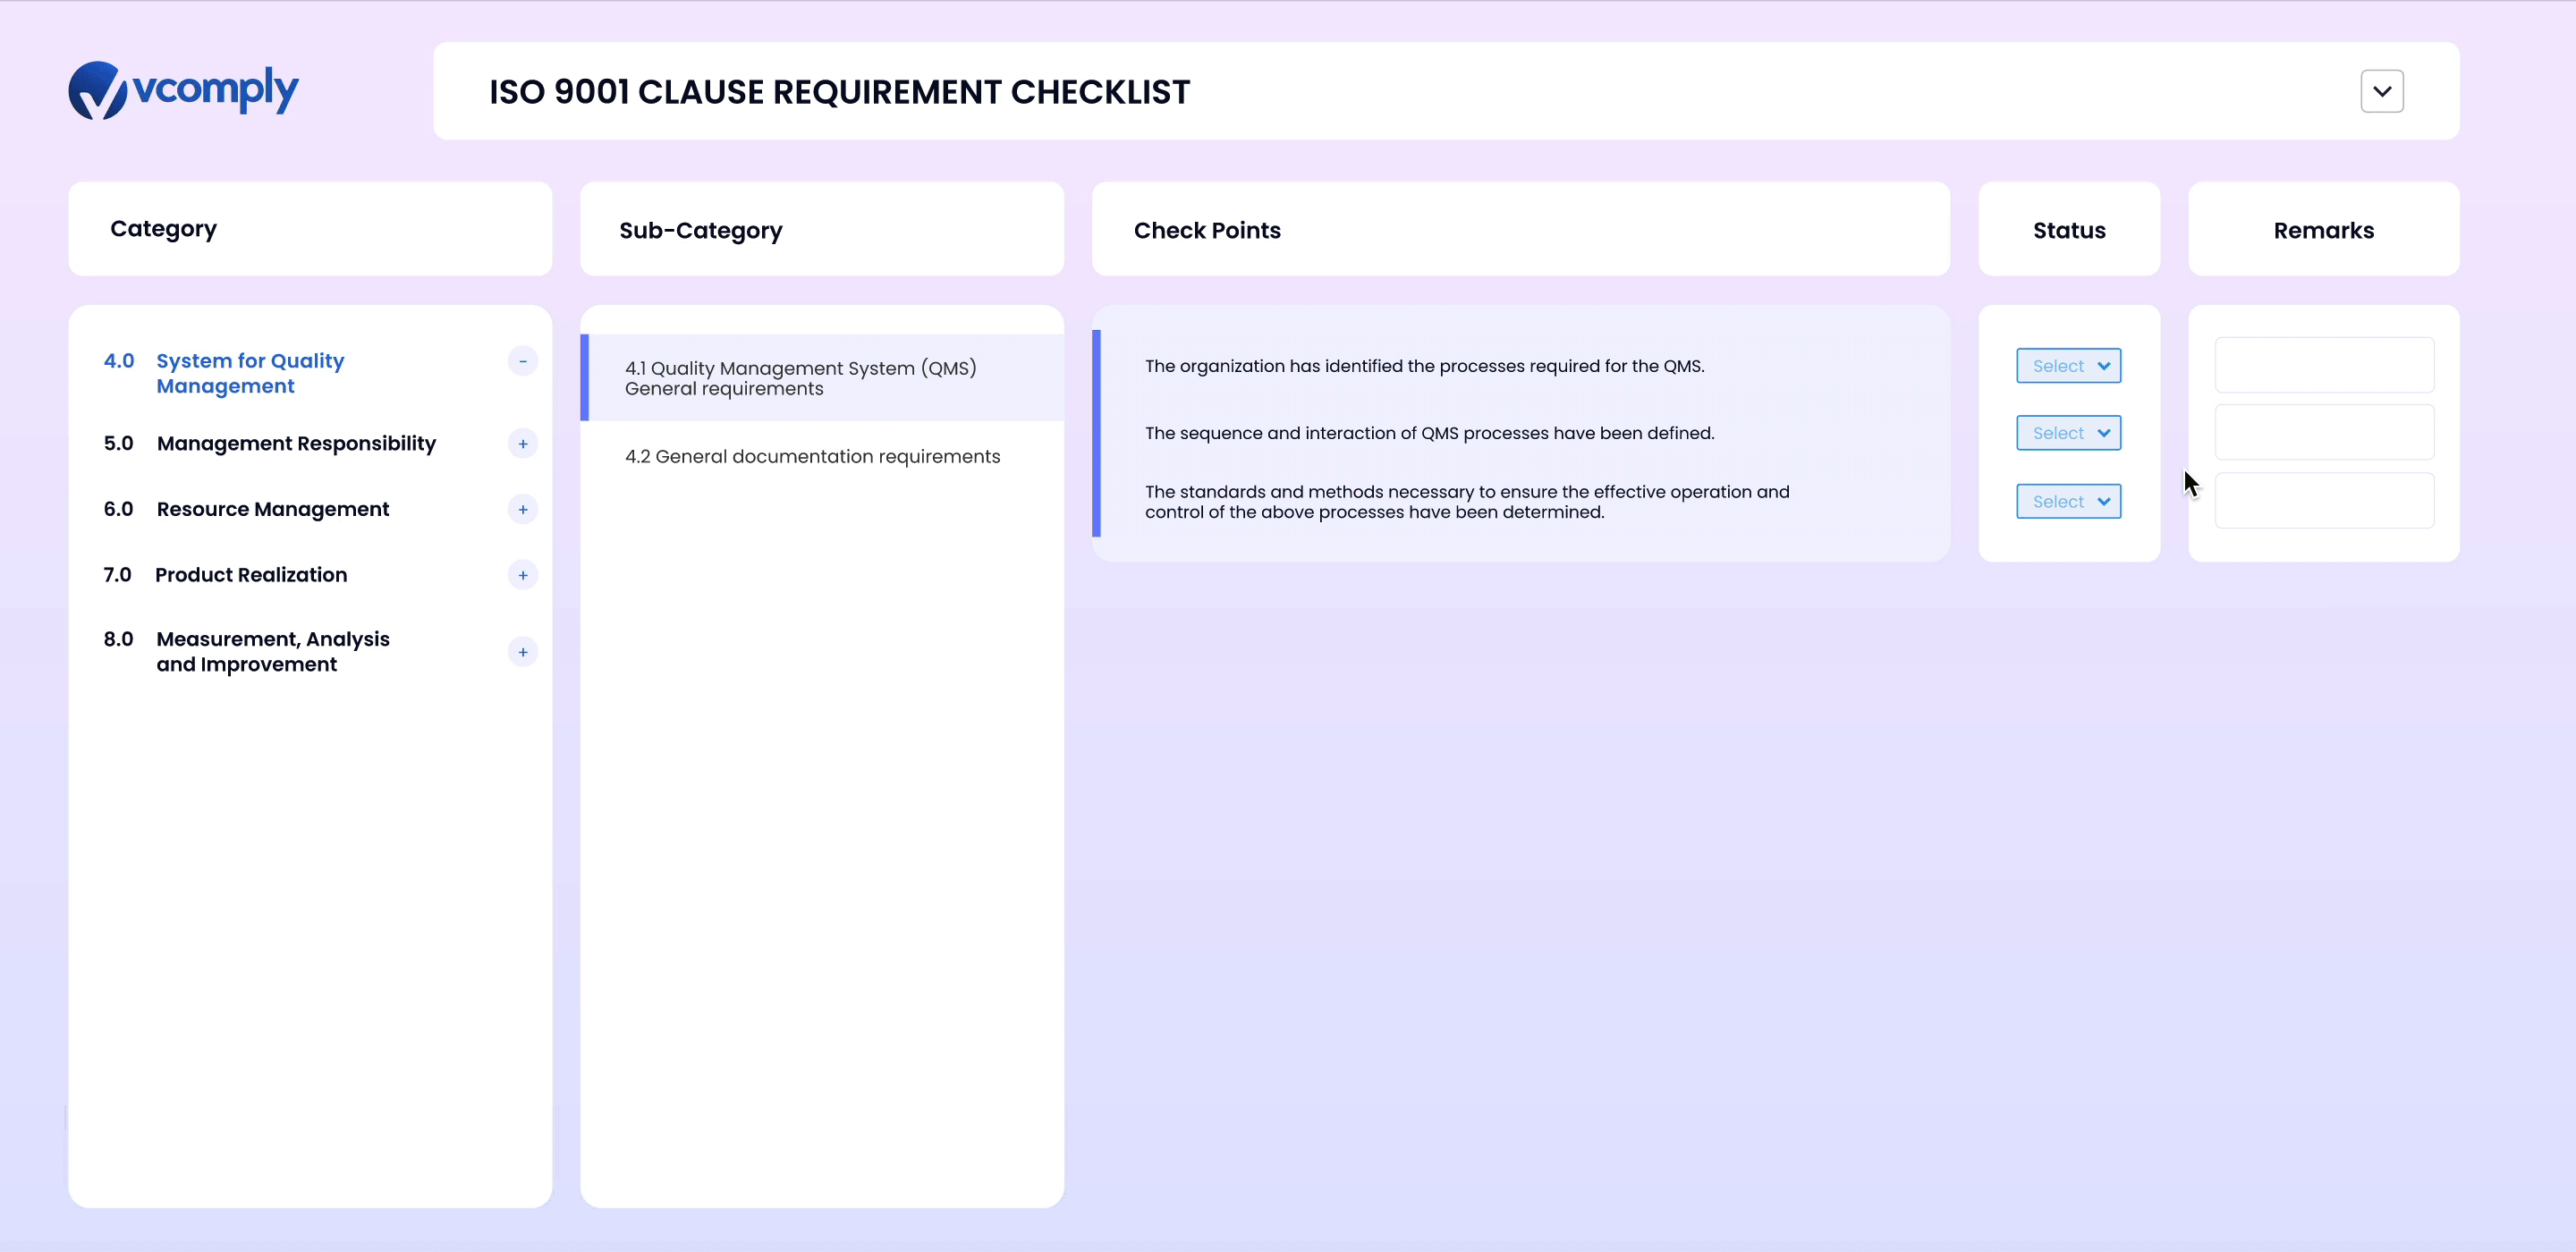
Task: Open 7.0 Product Realization category
Action: point(251,575)
